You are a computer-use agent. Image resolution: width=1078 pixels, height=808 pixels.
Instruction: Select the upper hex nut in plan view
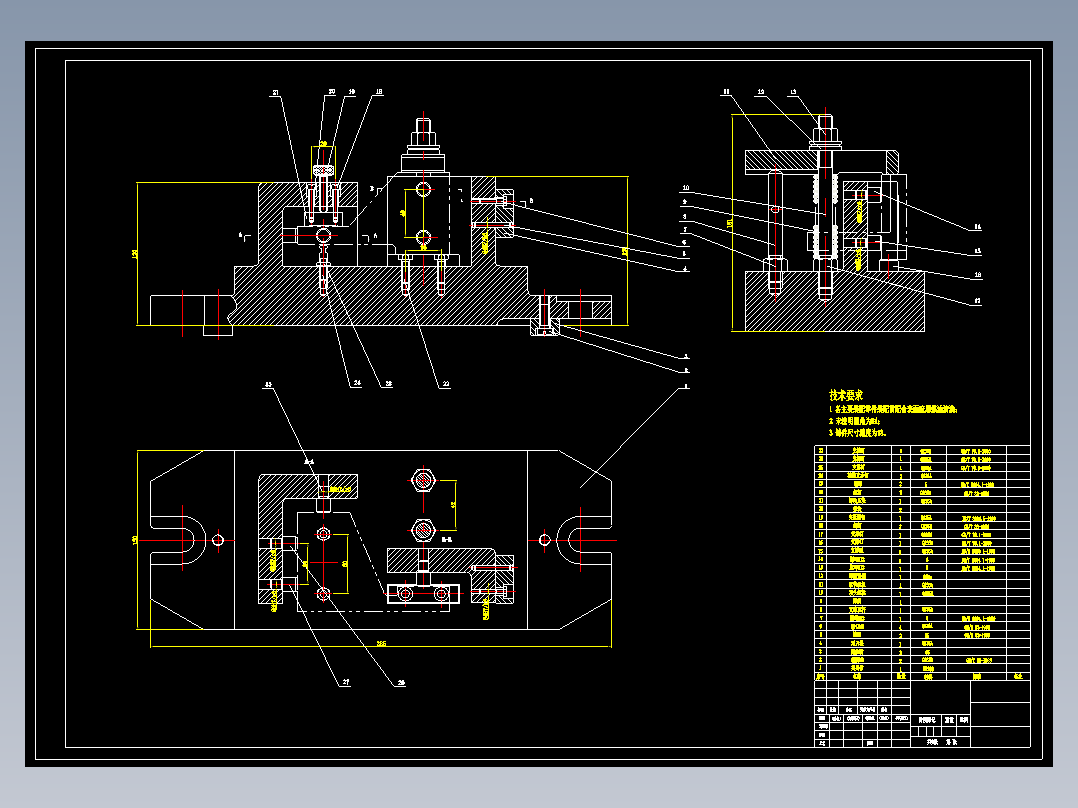pos(424,480)
